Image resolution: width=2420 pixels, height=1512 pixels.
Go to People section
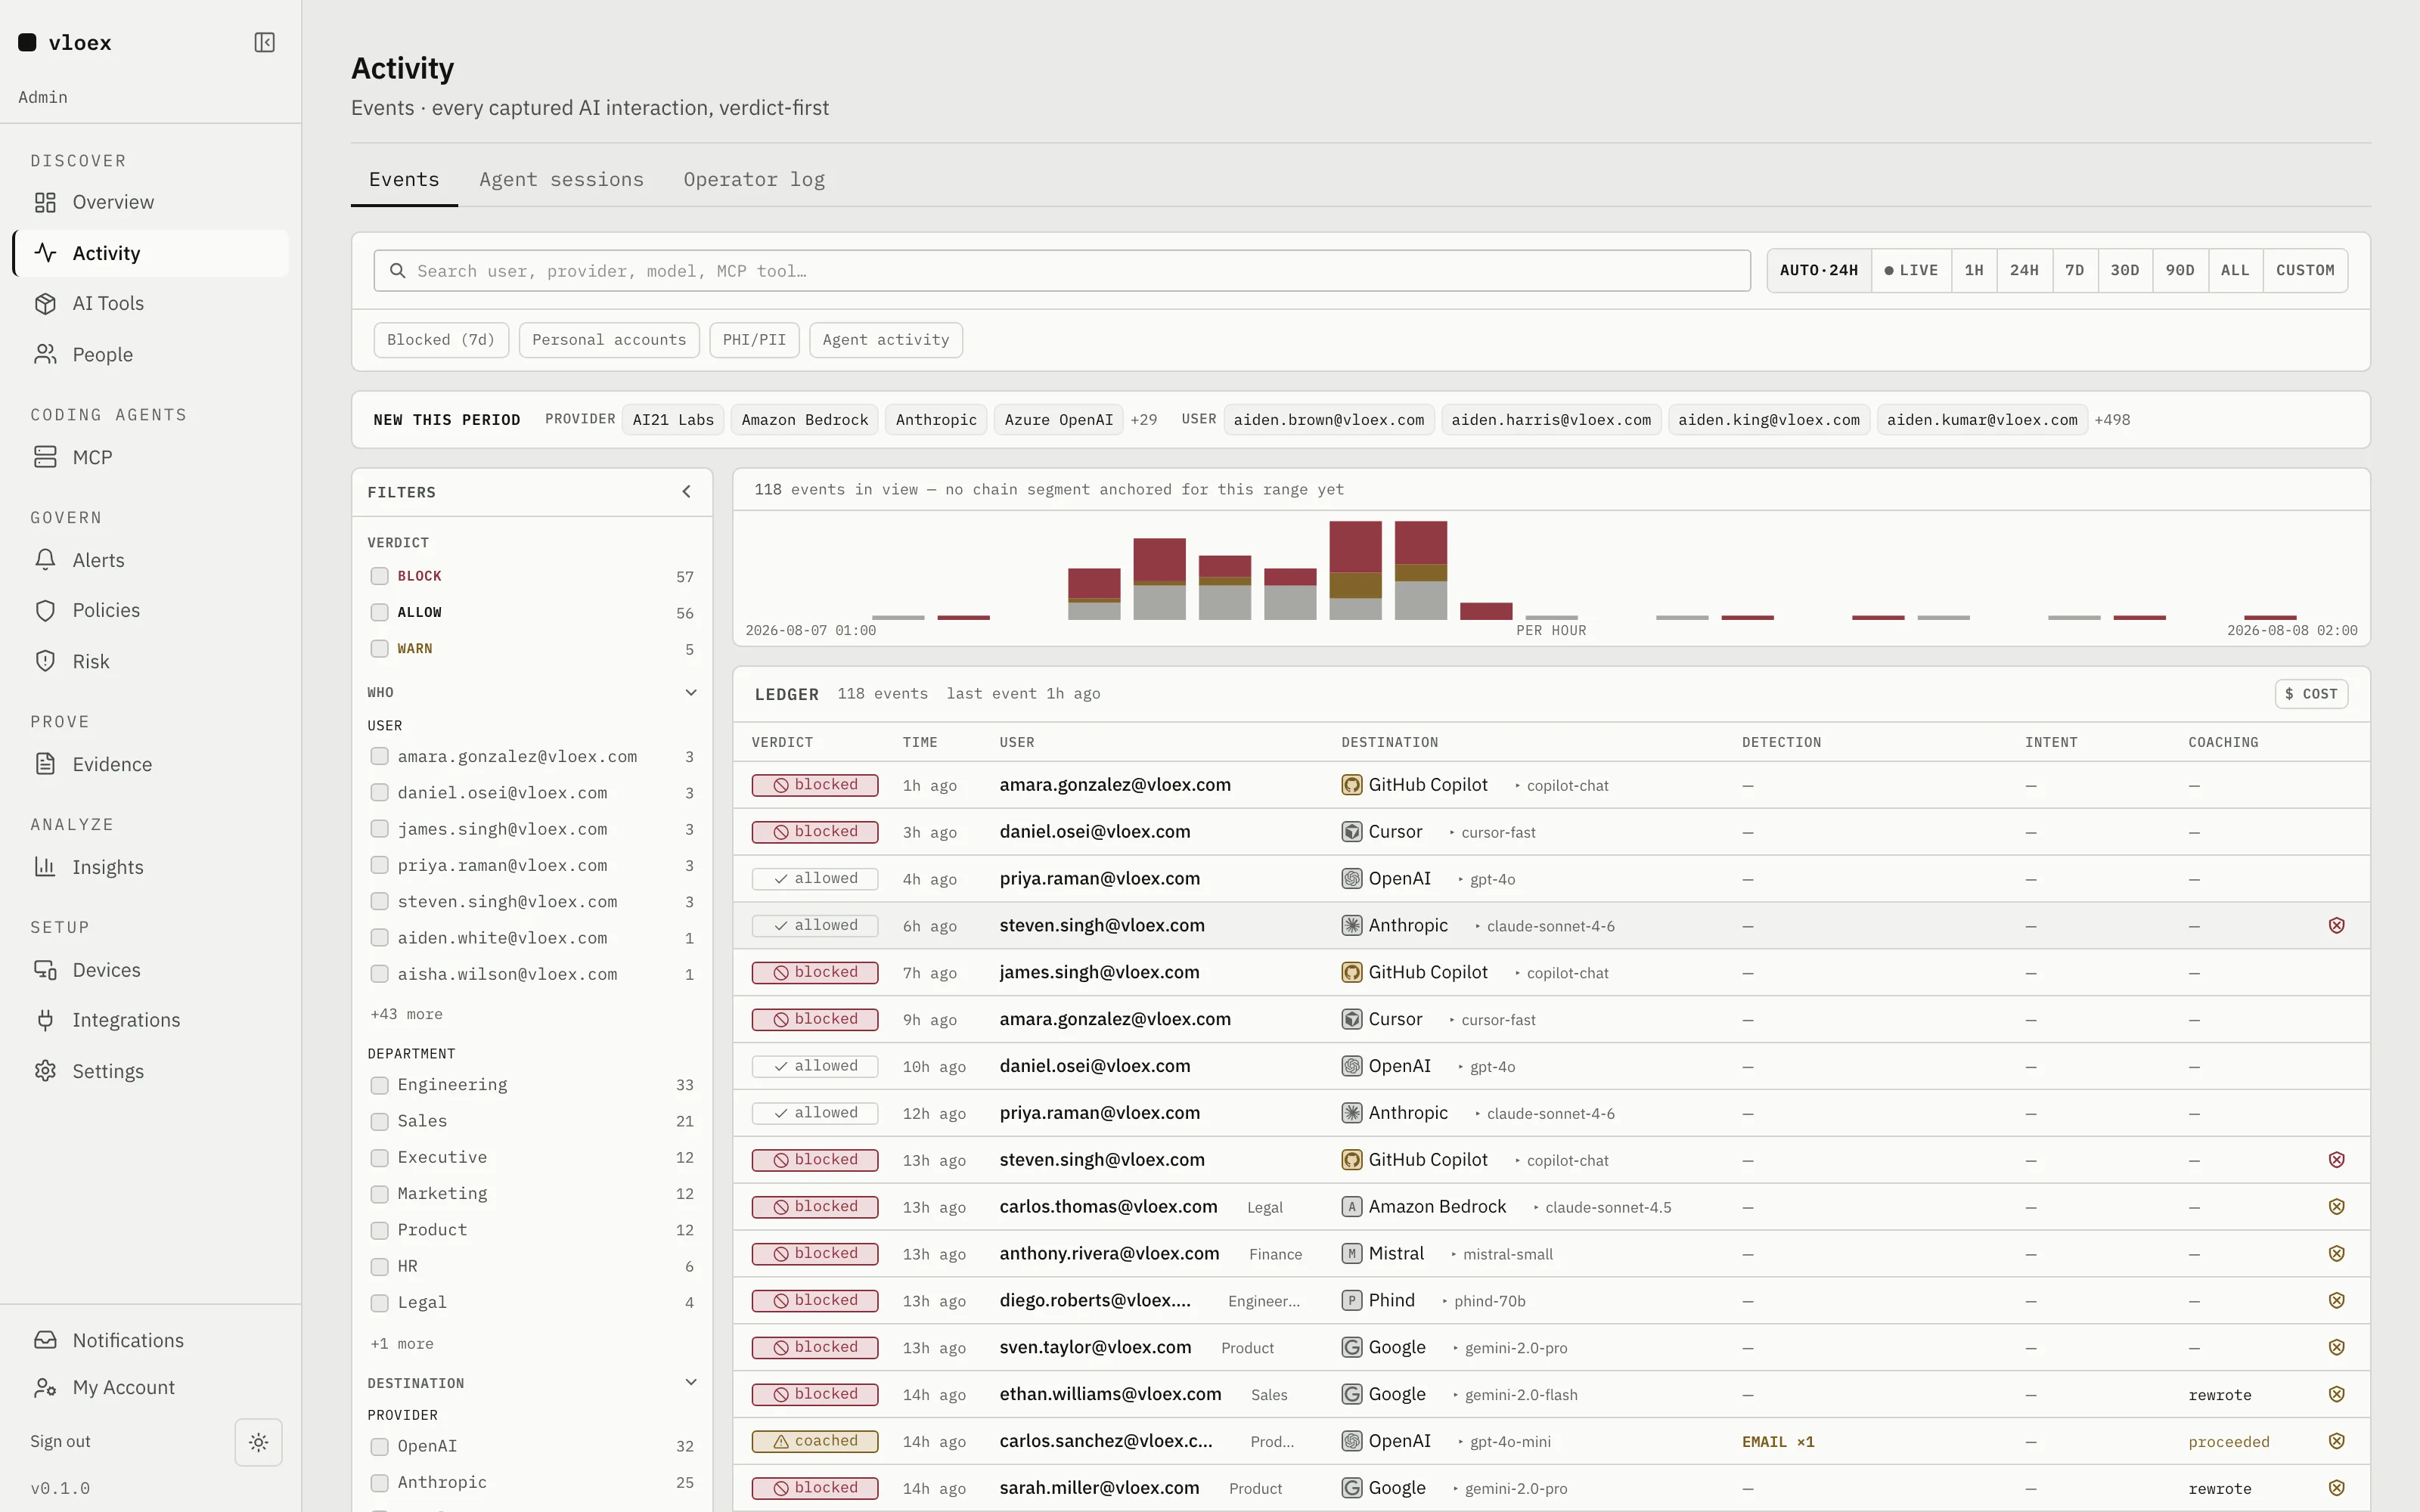151,354
